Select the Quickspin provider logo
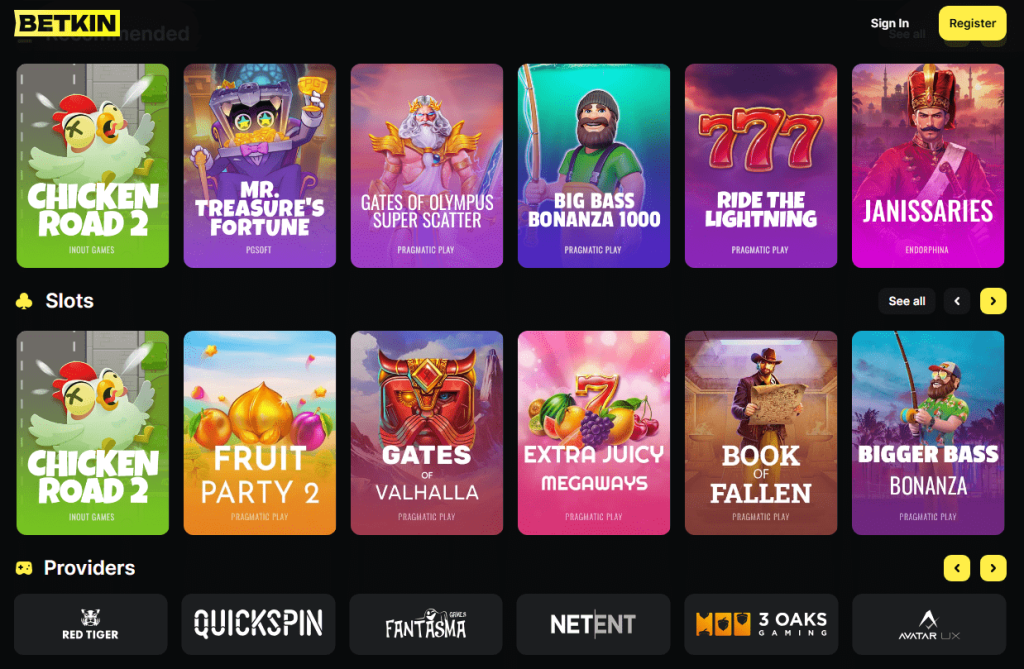The height and width of the screenshot is (669, 1024). click(x=258, y=624)
